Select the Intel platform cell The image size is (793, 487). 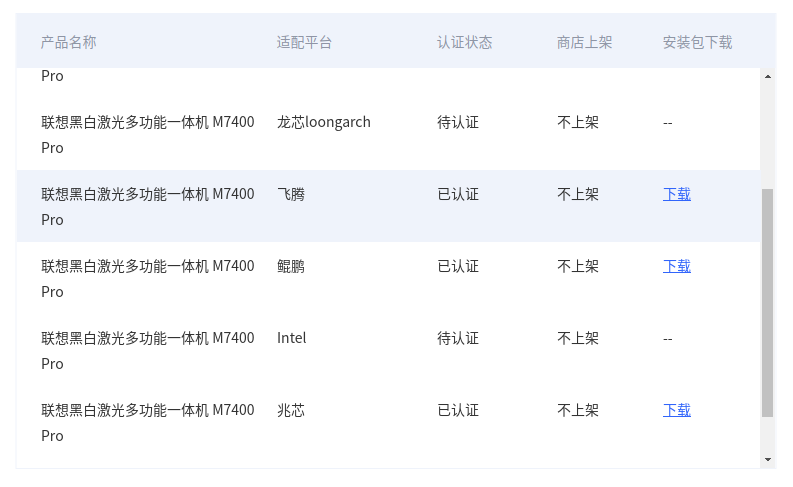[x=292, y=338]
